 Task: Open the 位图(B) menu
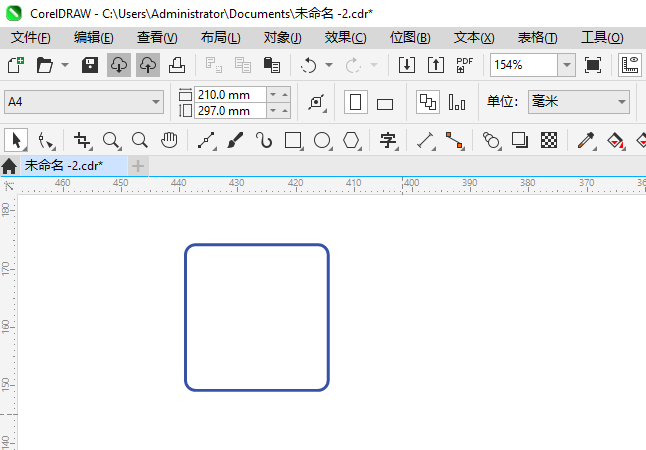click(x=410, y=38)
